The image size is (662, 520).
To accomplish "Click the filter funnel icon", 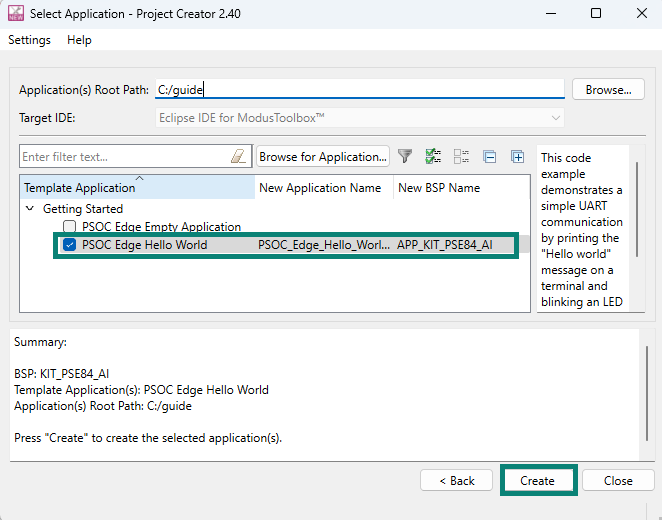I will (x=405, y=157).
